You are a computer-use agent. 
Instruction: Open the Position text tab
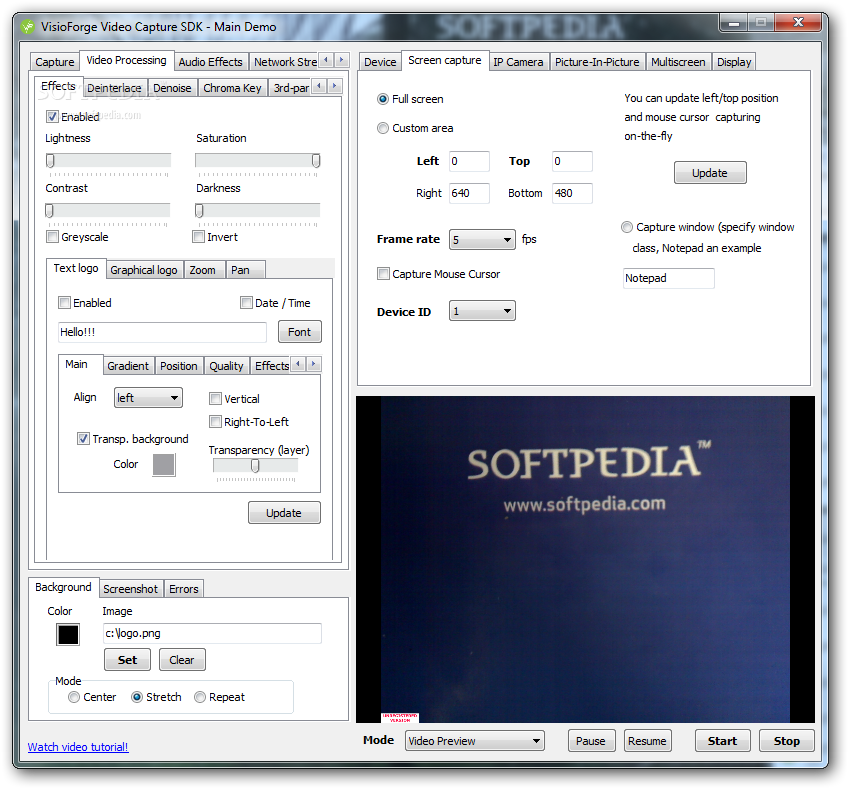179,366
